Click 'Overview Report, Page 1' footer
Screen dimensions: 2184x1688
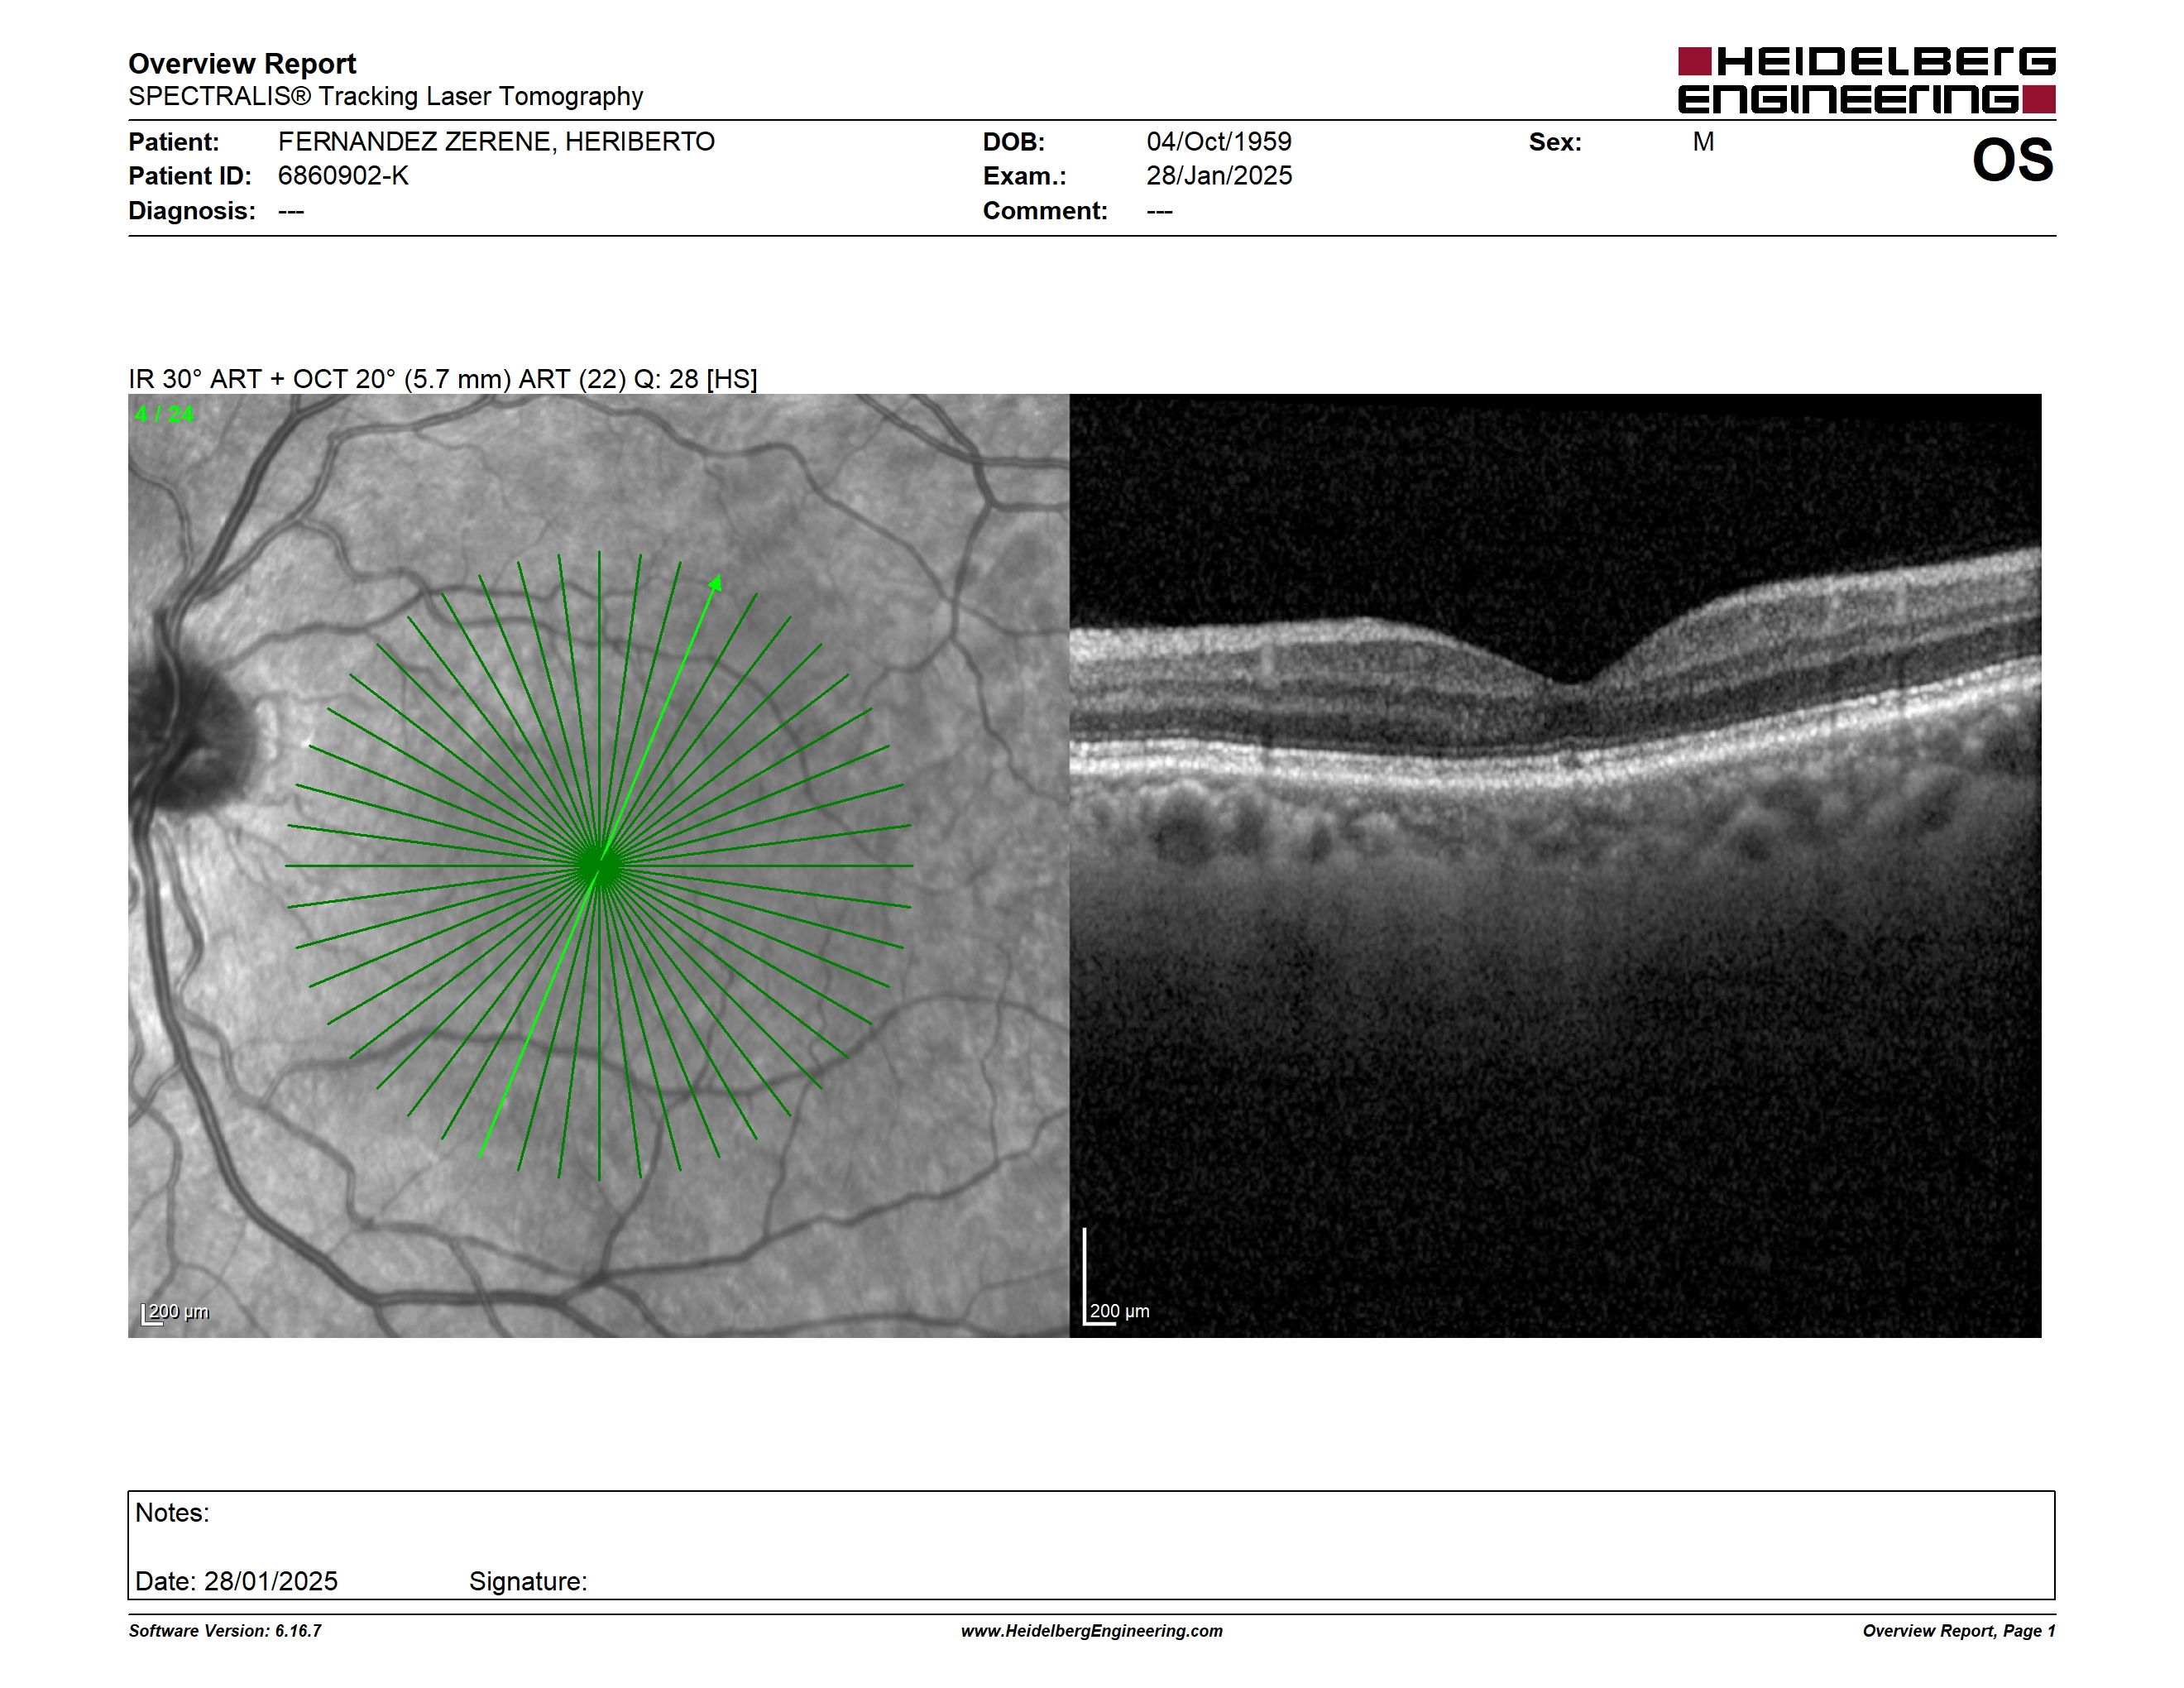pos(1959,1631)
